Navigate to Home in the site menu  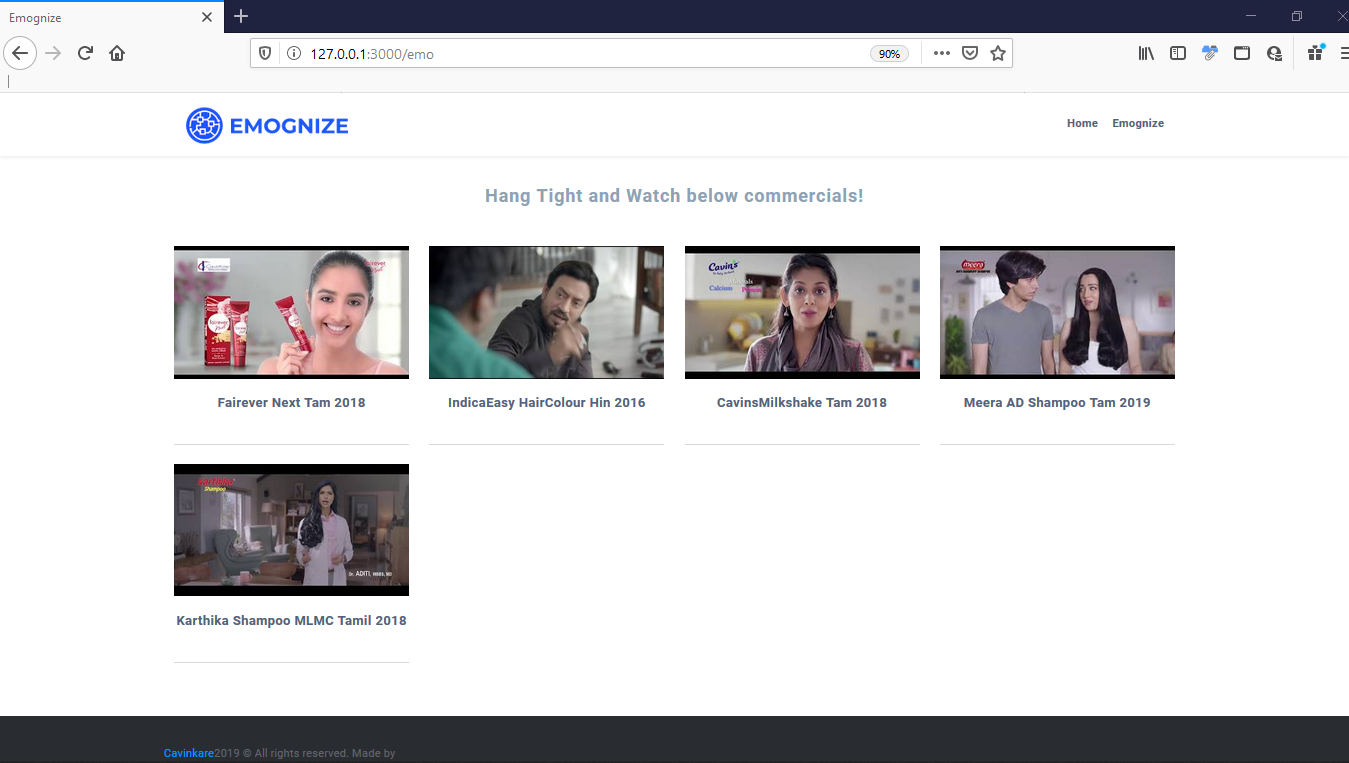[1082, 124]
